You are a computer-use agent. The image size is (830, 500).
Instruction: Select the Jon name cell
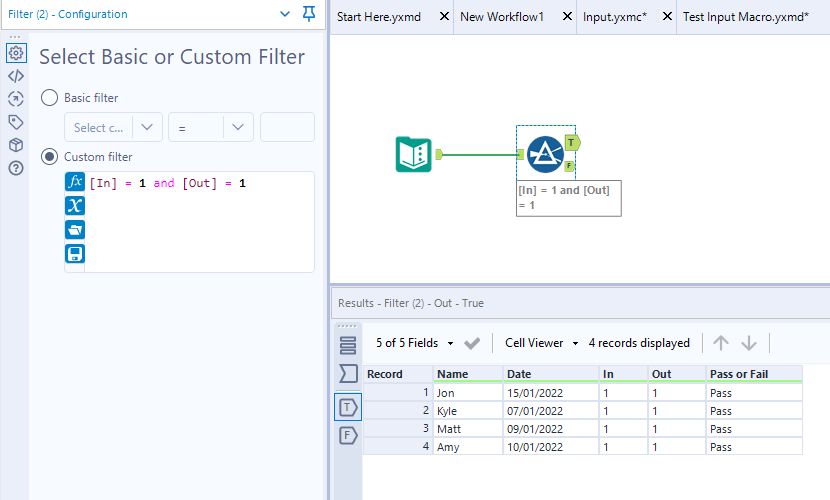point(468,393)
